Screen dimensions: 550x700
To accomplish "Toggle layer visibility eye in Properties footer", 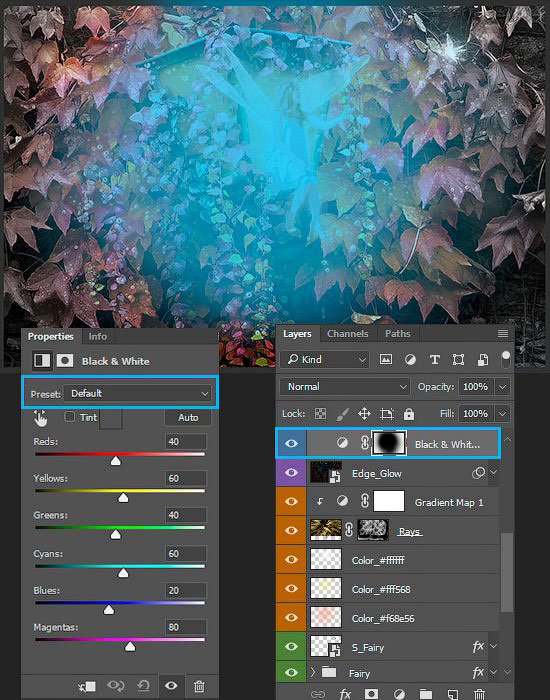I will coord(171,685).
